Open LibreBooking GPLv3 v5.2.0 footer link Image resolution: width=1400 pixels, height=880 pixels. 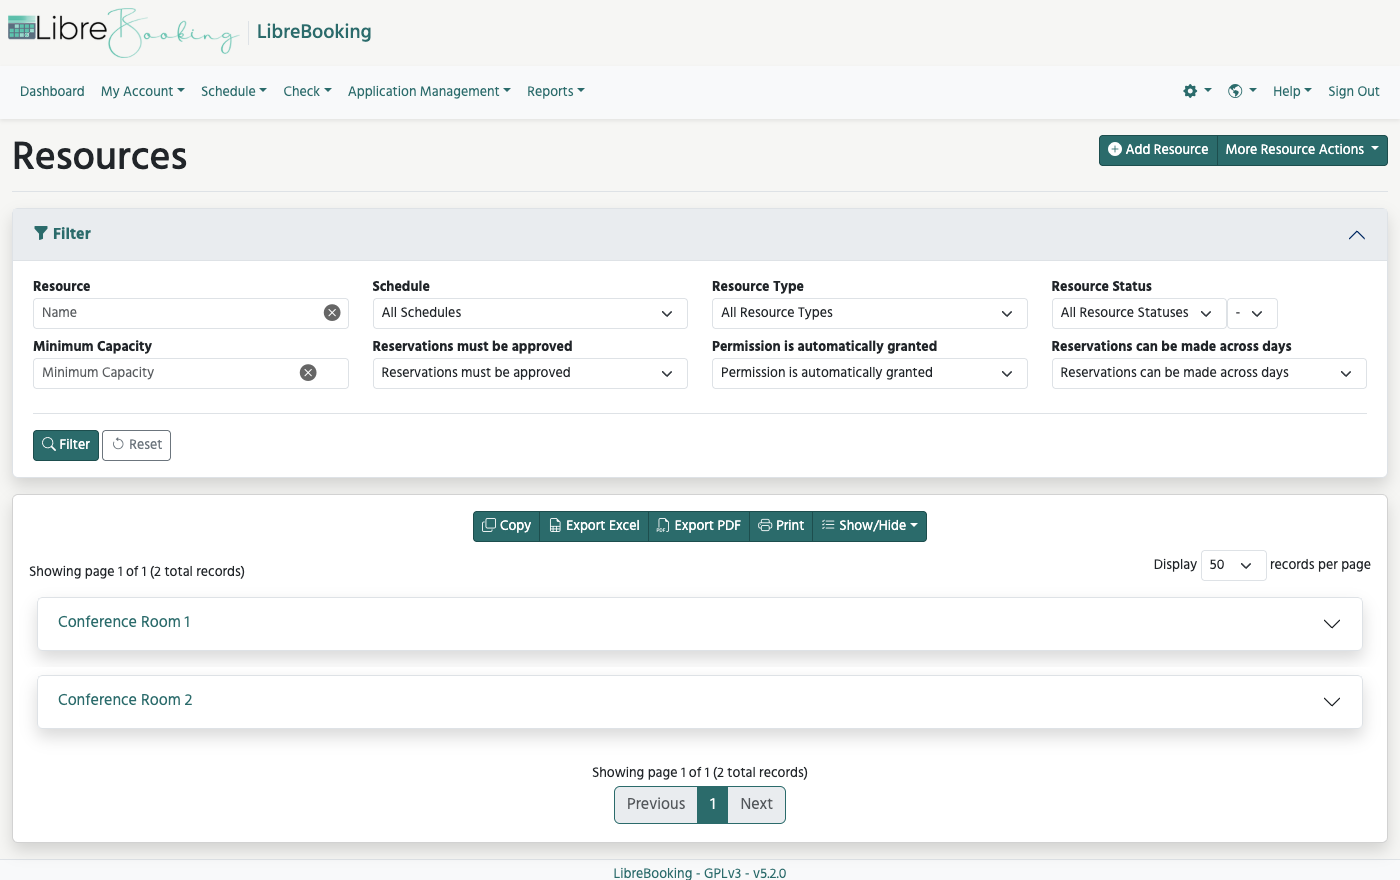click(700, 873)
